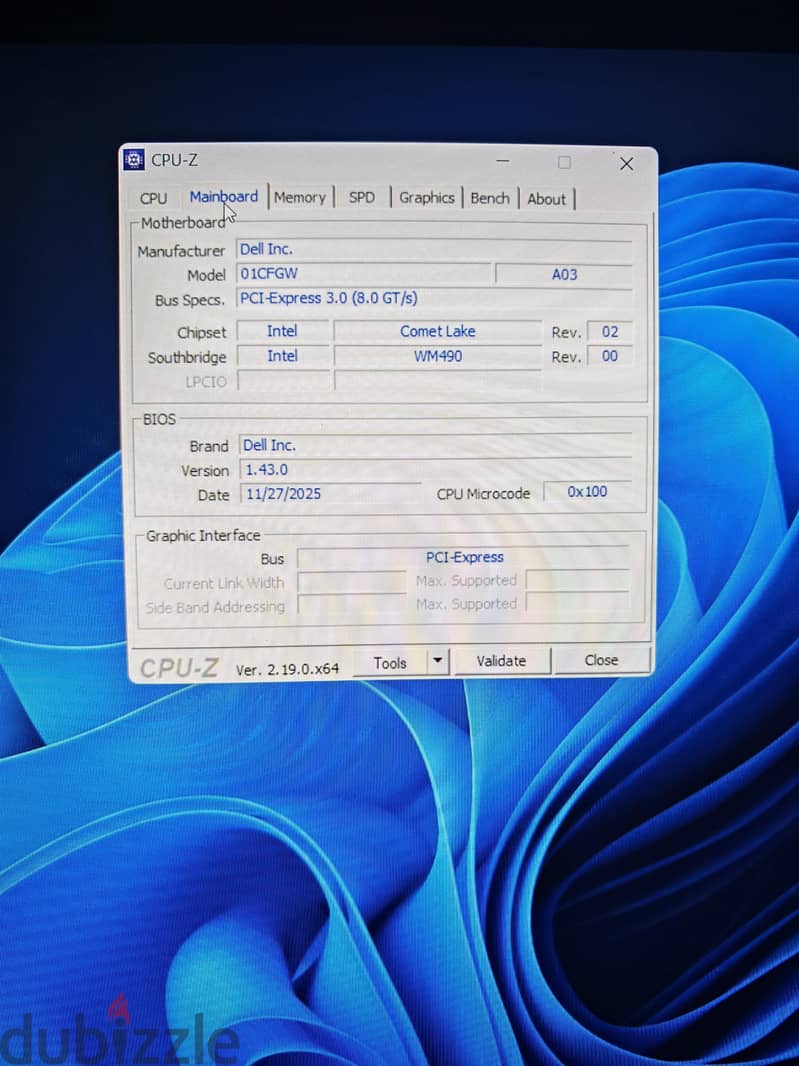Click the CPU-Z logo at bottom left

click(179, 668)
